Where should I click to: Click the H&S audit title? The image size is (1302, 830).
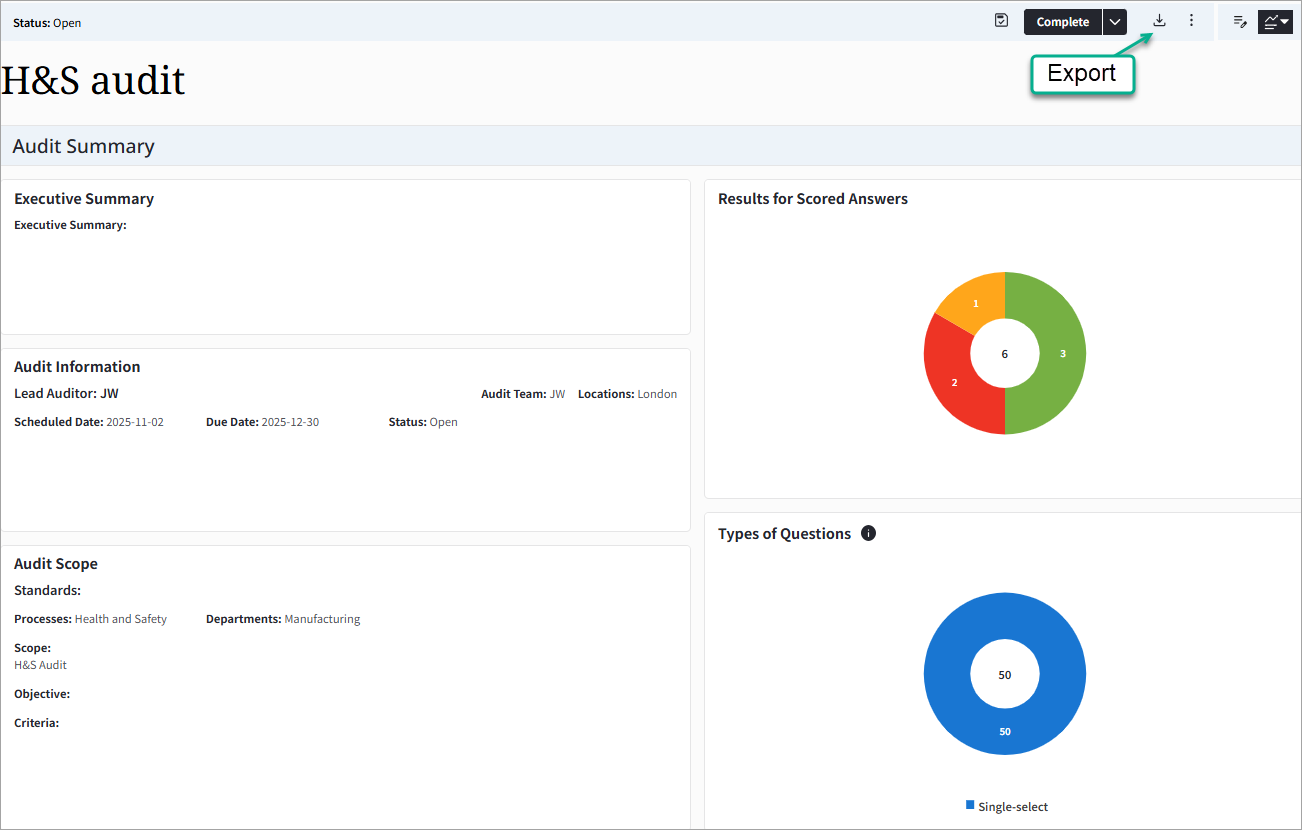(x=93, y=80)
